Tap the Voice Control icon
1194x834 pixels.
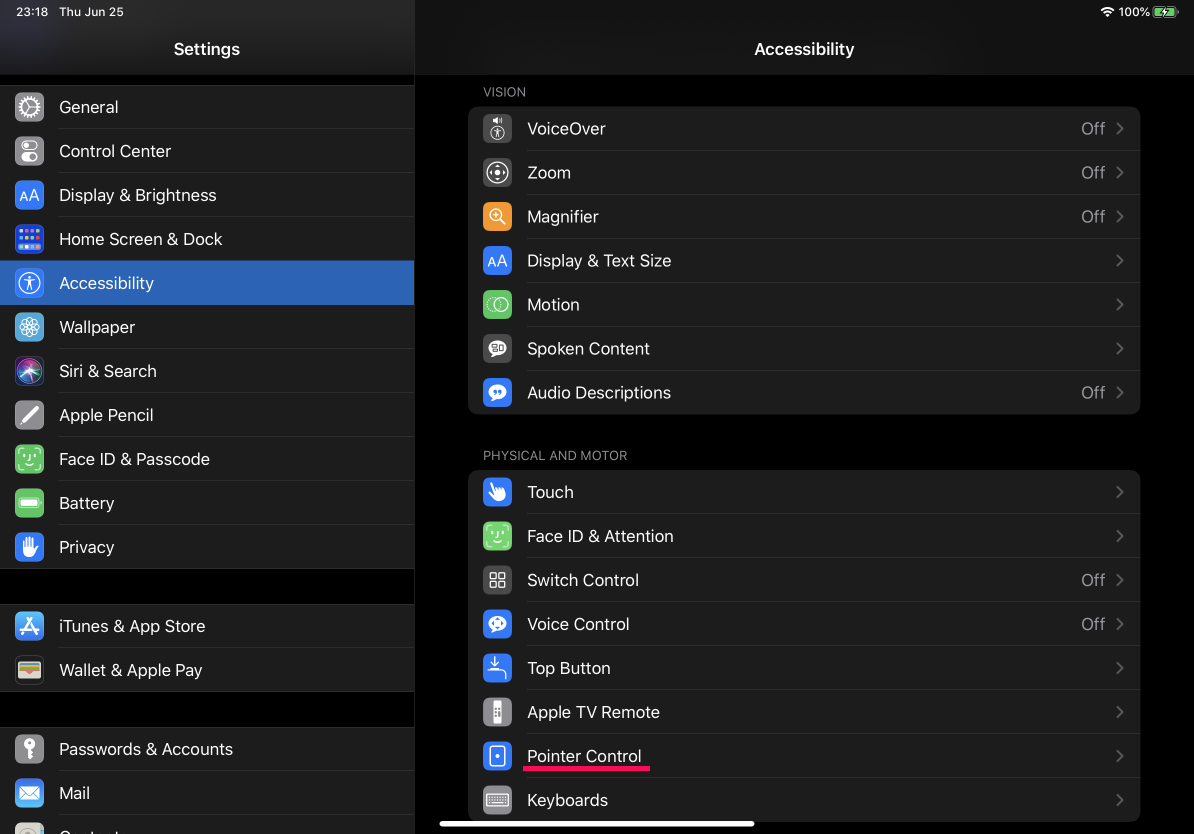point(497,625)
